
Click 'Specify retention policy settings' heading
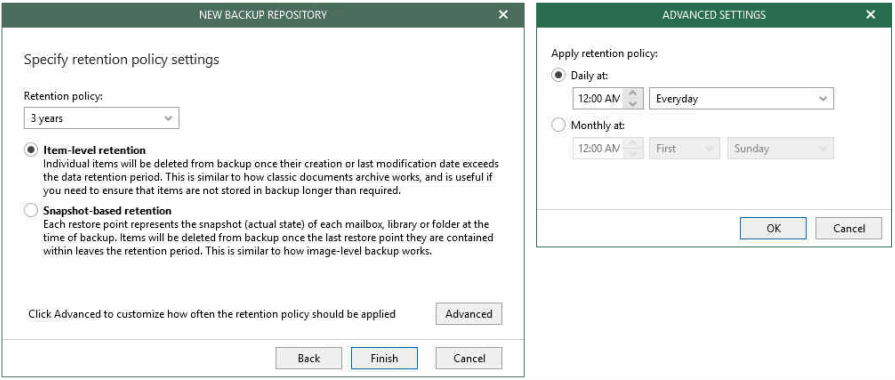[122, 59]
